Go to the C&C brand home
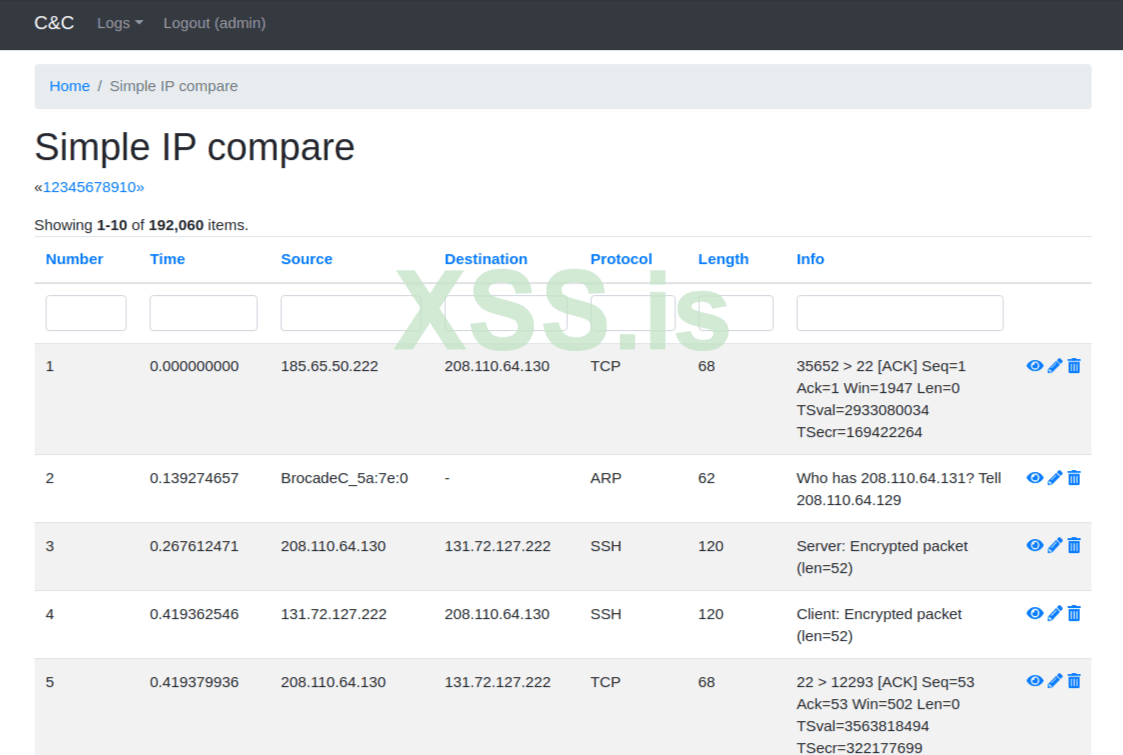 (x=54, y=23)
